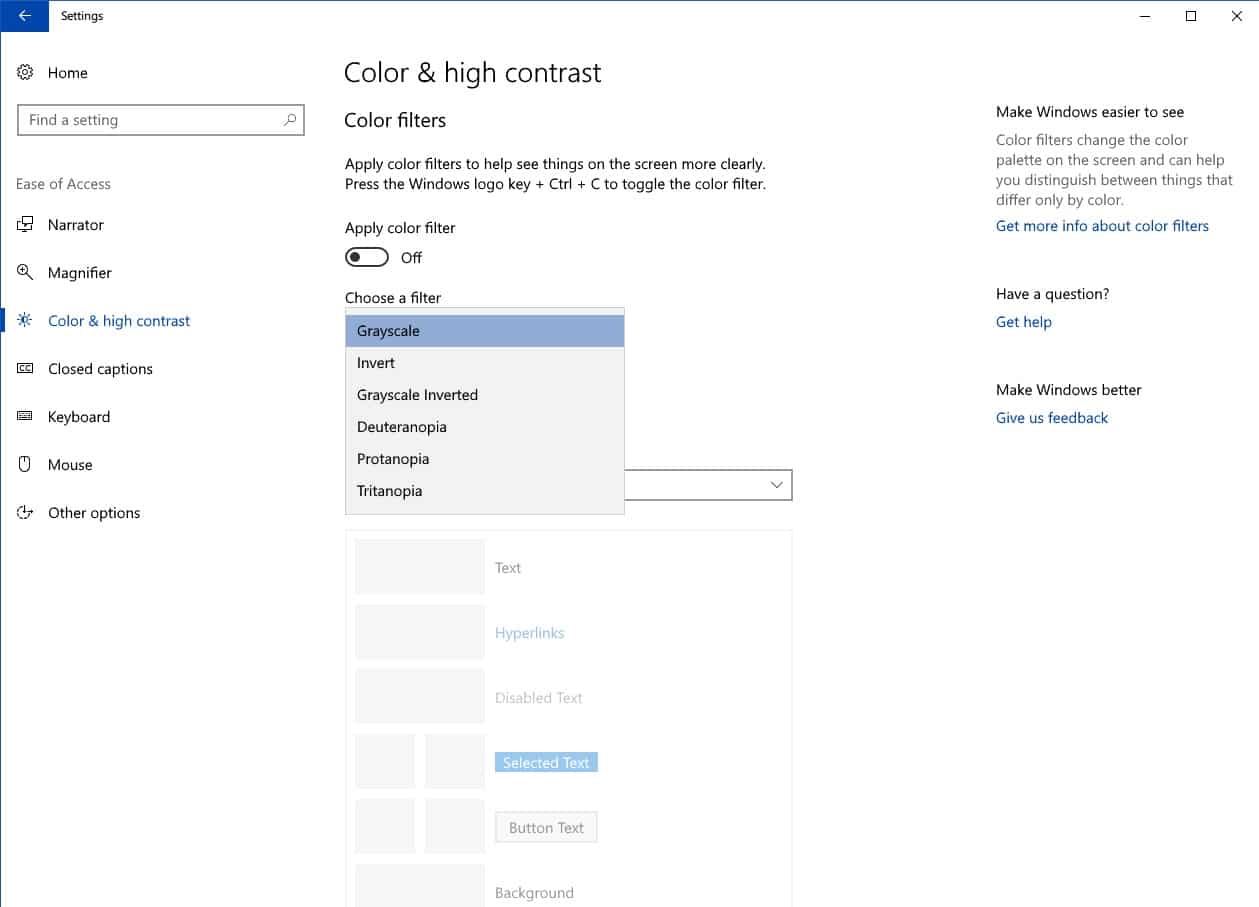
Task: Choose Grayscale Inverted from the list
Action: tap(485, 395)
